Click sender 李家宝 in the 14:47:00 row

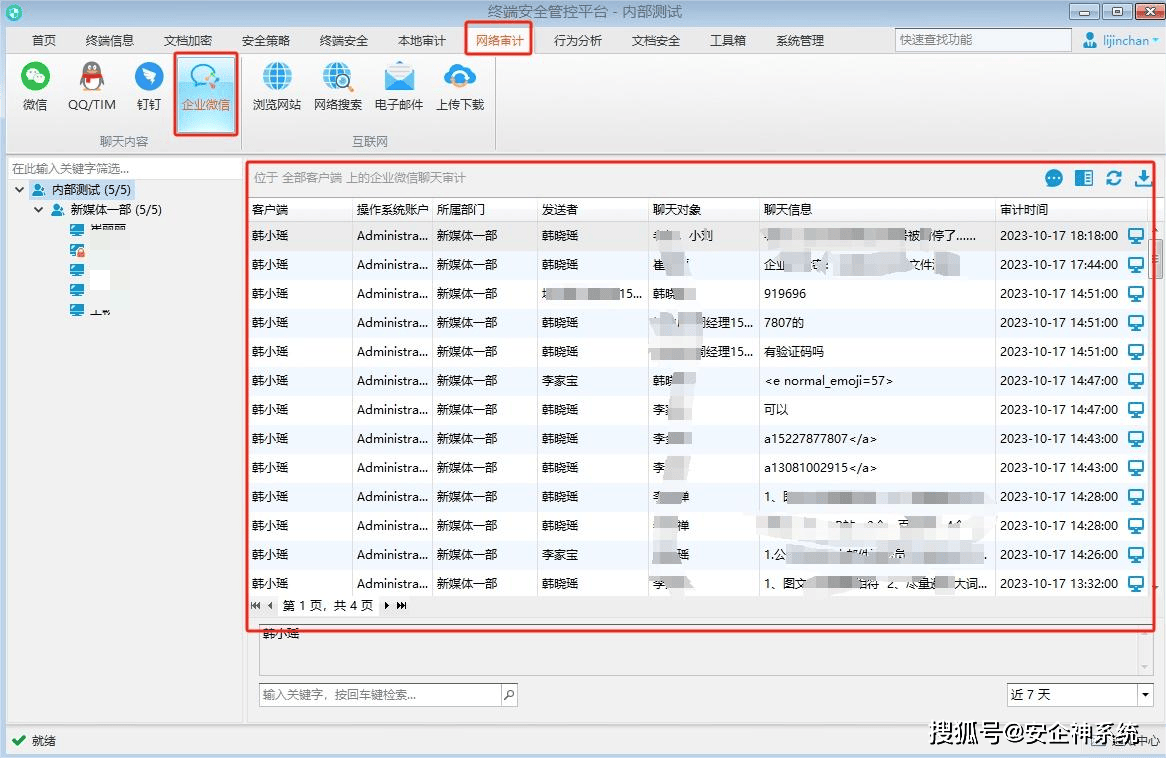tap(560, 381)
